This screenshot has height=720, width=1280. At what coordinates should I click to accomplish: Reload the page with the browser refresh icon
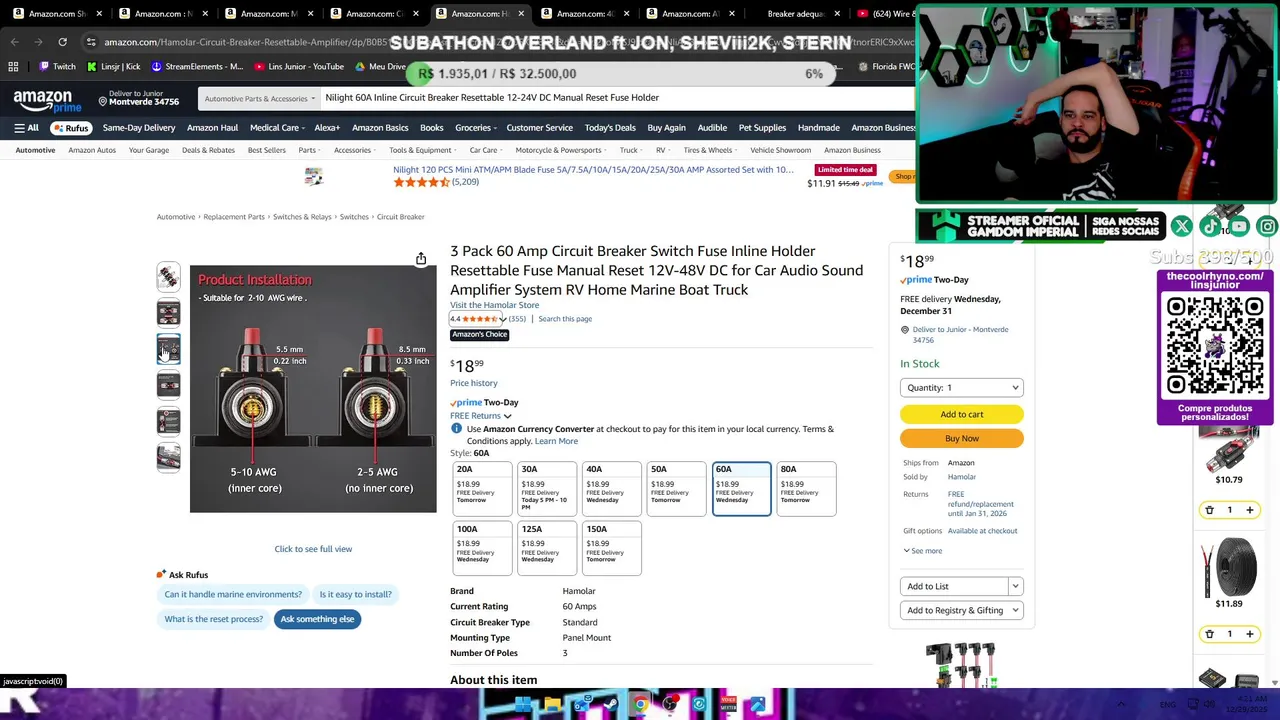(x=62, y=42)
